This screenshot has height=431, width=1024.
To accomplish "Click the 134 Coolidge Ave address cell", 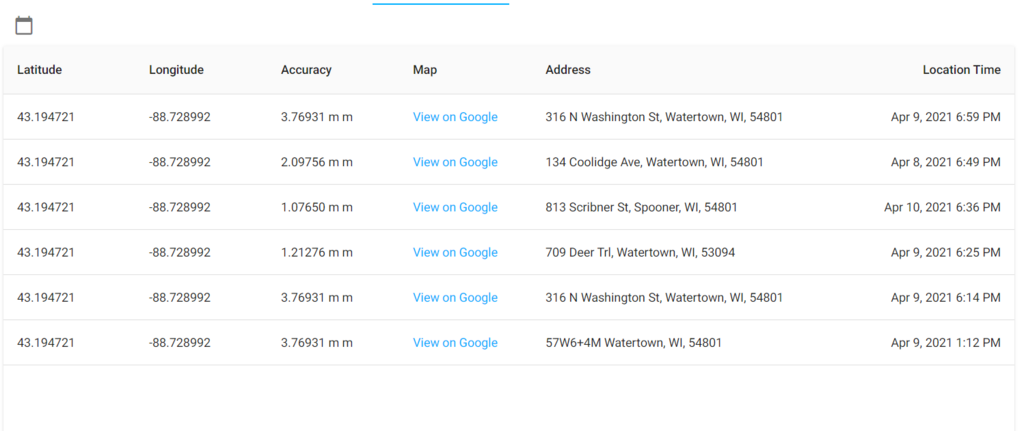I will pyautogui.click(x=654, y=162).
